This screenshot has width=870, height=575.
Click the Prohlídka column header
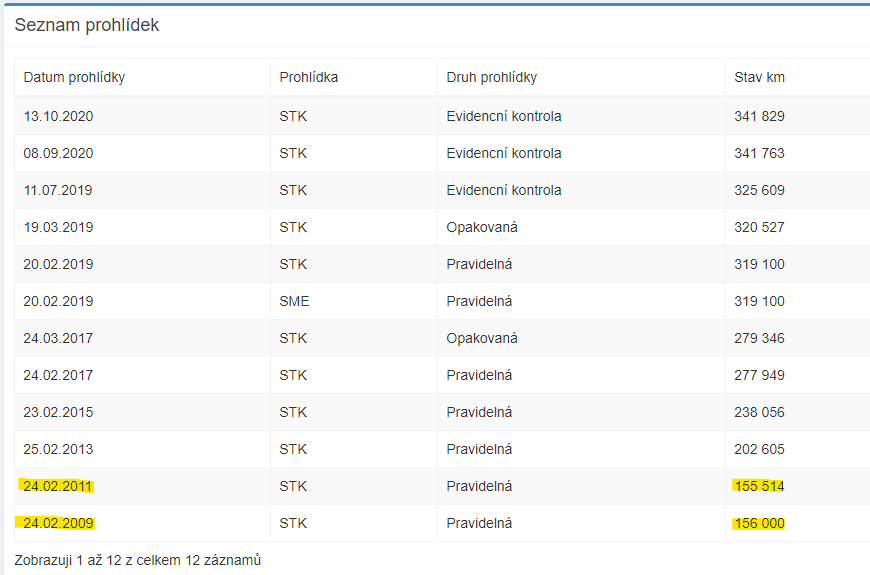308,77
